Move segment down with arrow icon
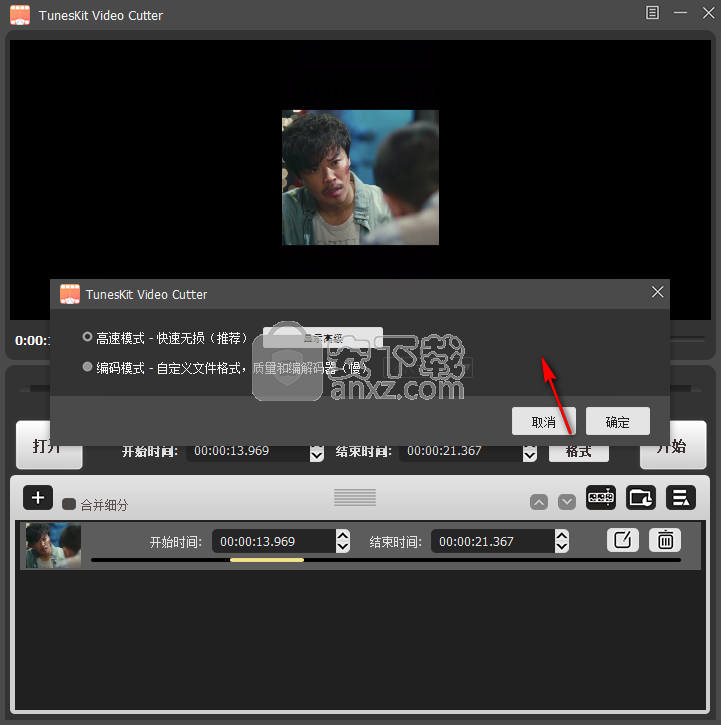This screenshot has height=725, width=721. click(567, 502)
